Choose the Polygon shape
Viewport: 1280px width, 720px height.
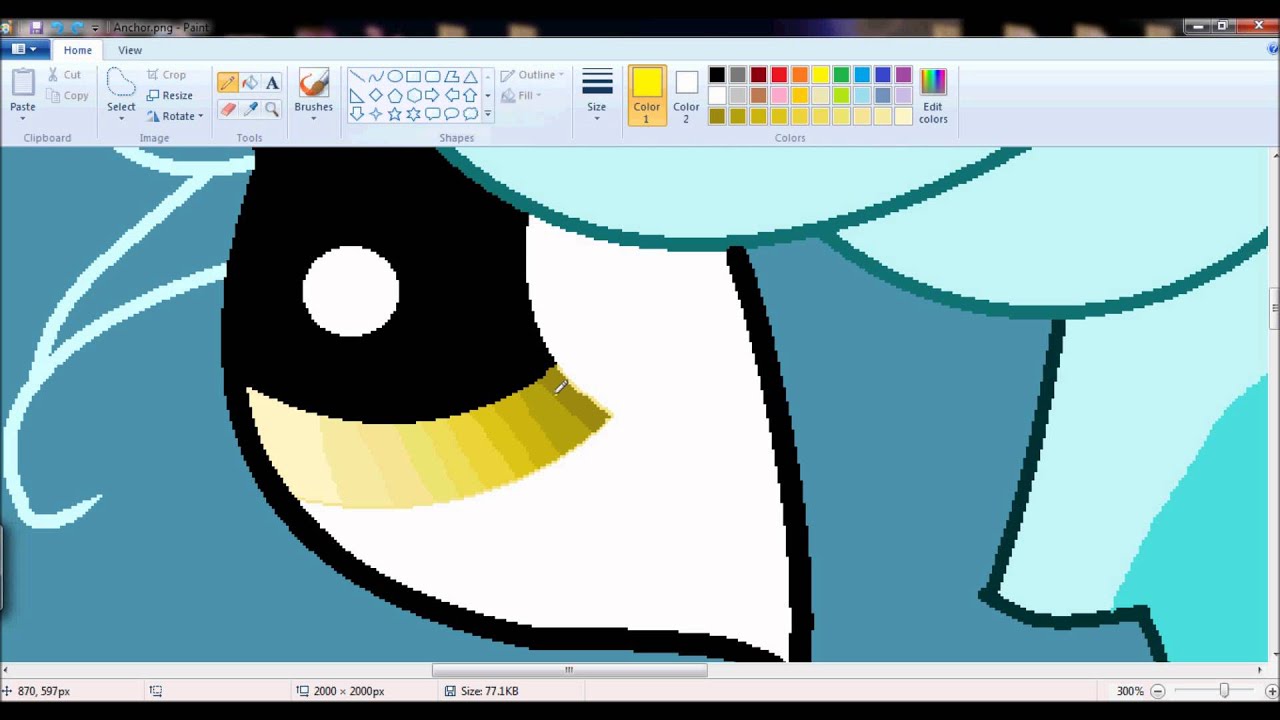point(451,76)
